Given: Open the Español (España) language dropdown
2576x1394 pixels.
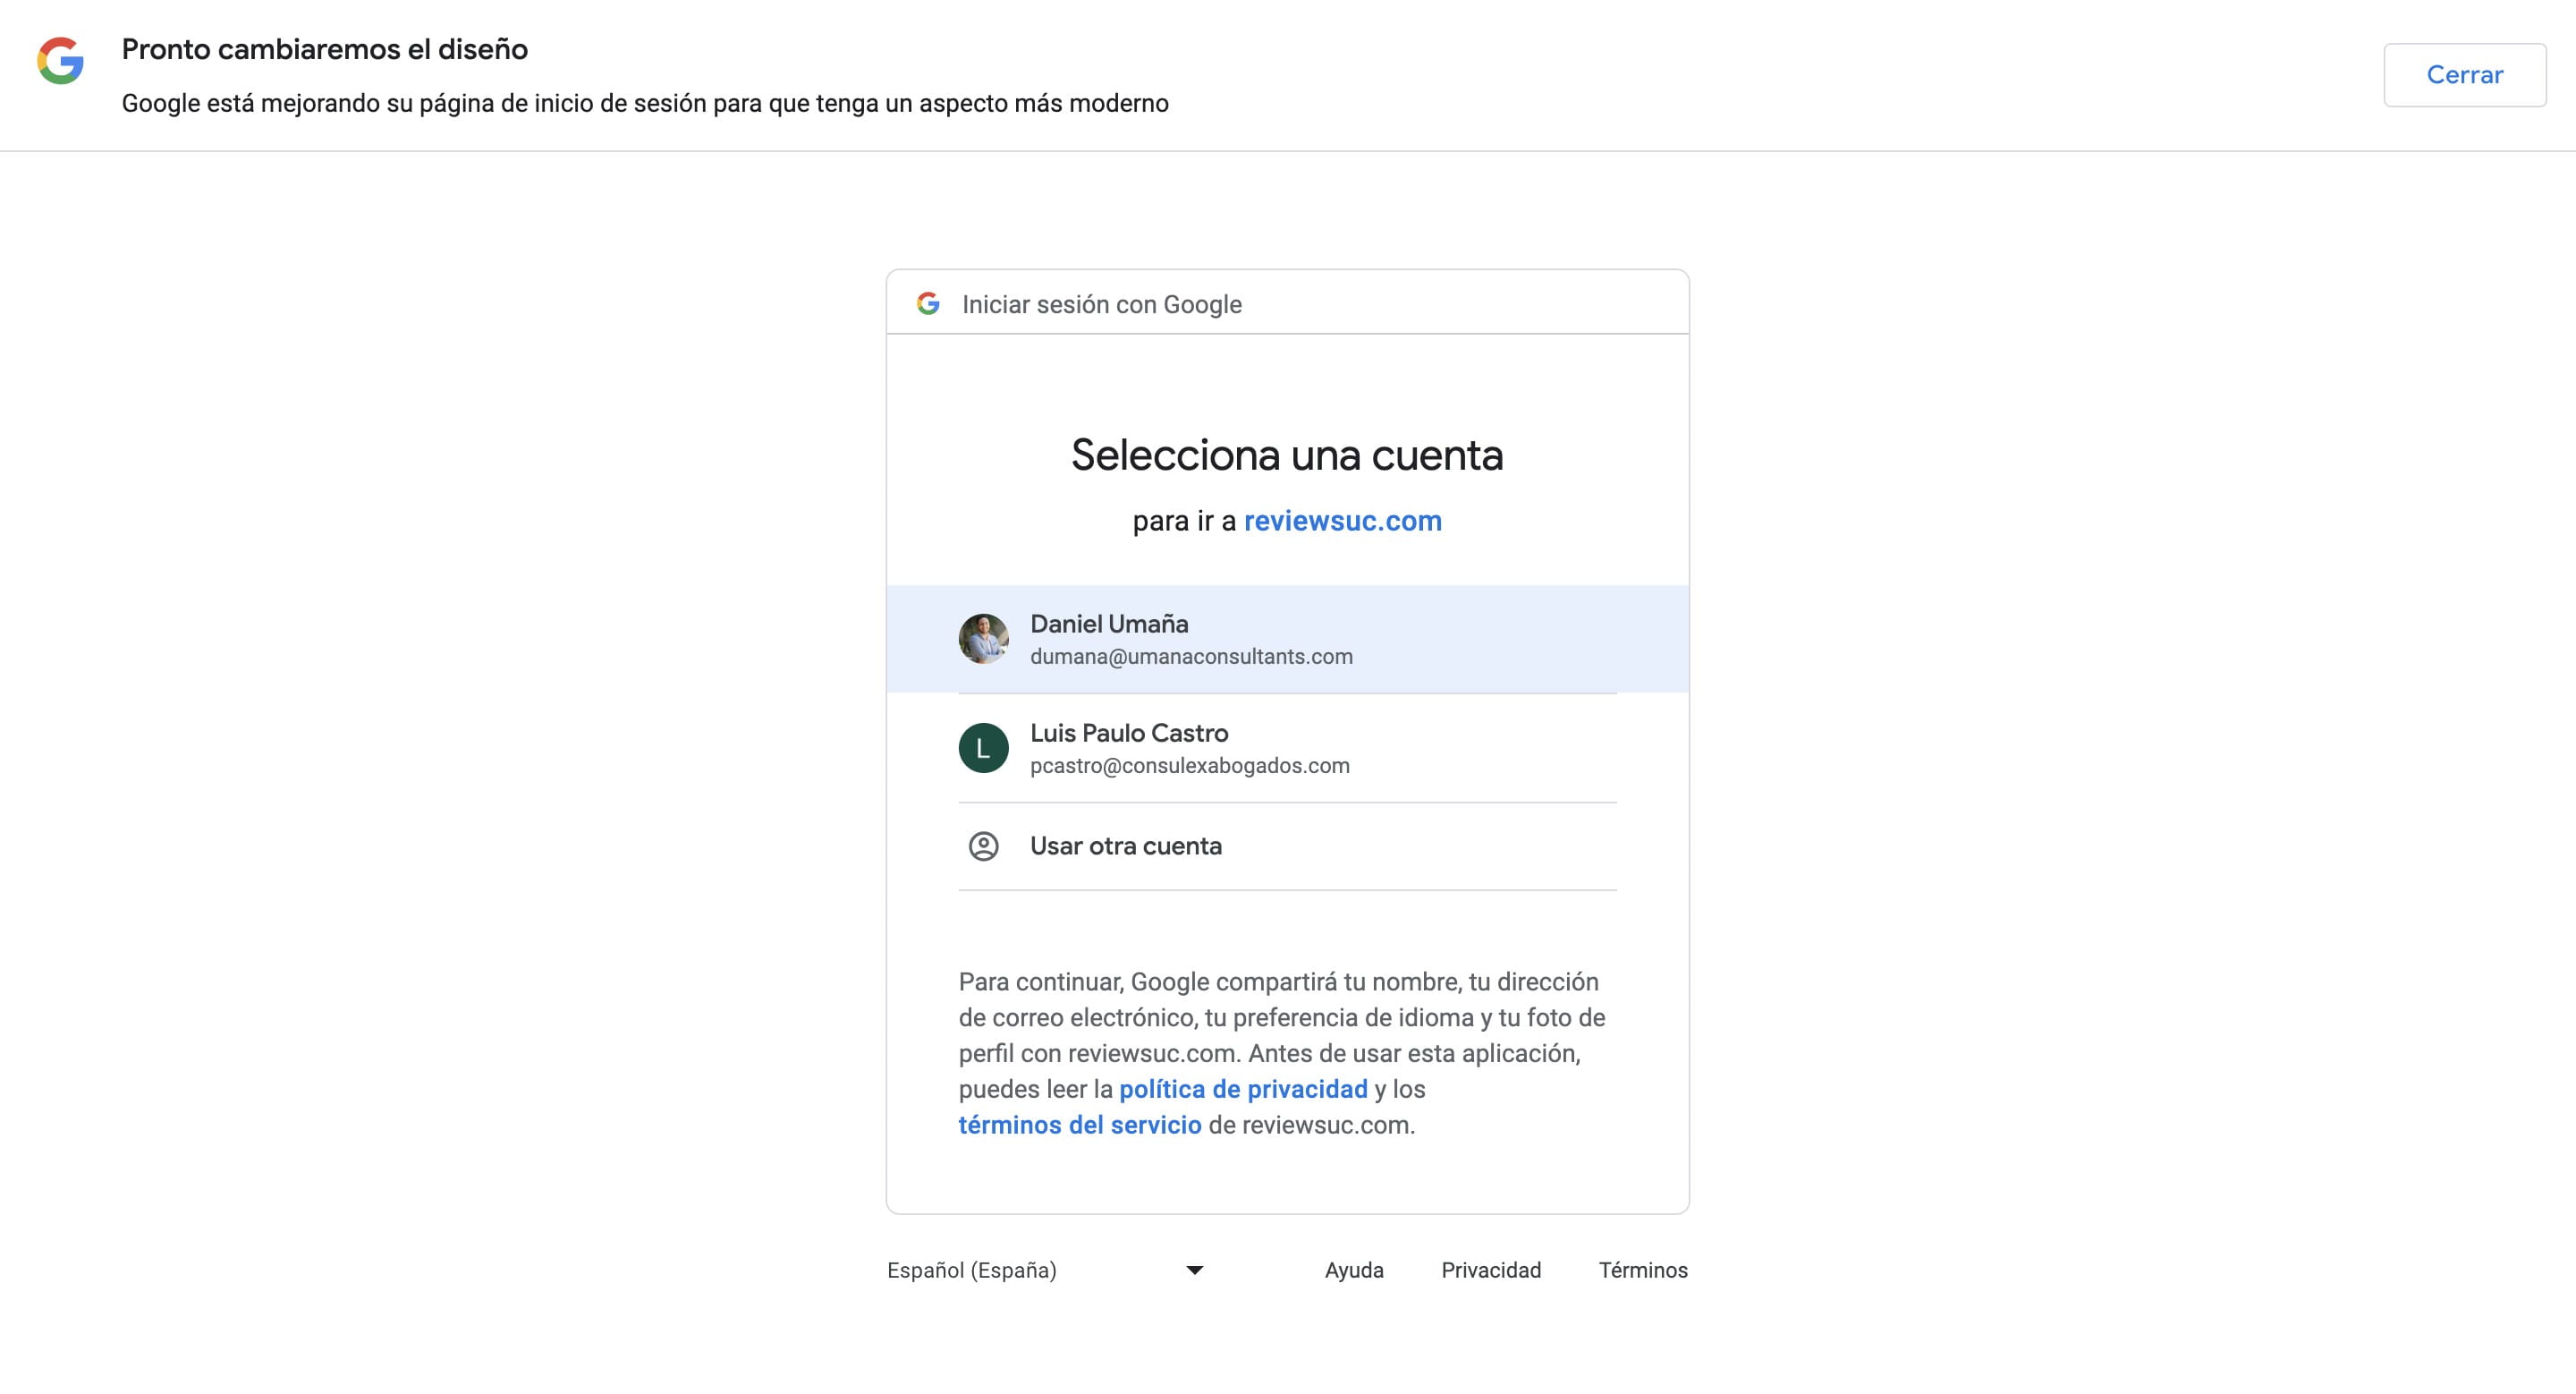Looking at the screenshot, I should pos(1046,1270).
